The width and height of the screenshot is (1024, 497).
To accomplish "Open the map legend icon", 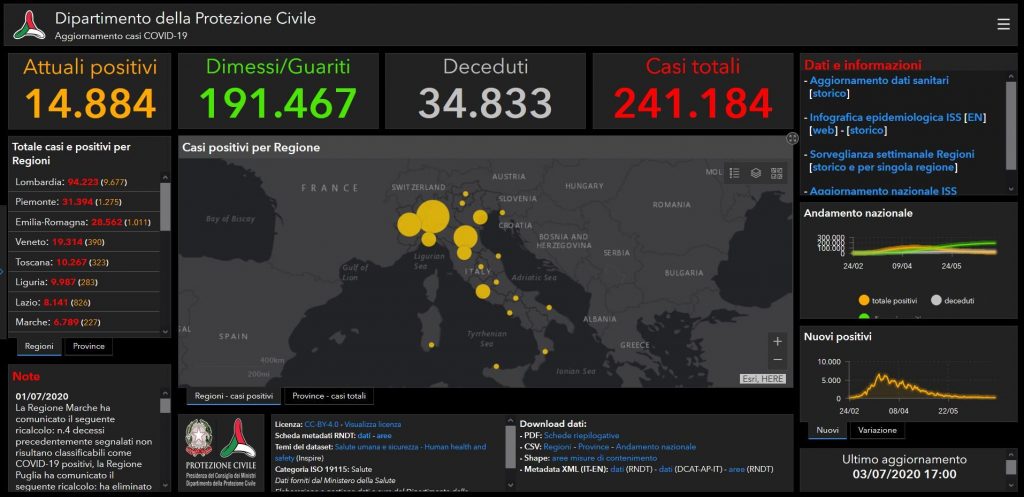I will 734,173.
